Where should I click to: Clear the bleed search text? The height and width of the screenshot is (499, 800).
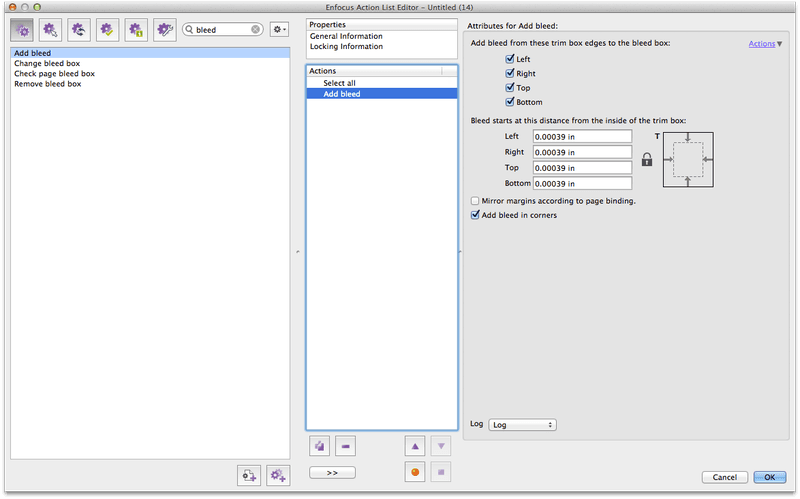[x=255, y=30]
